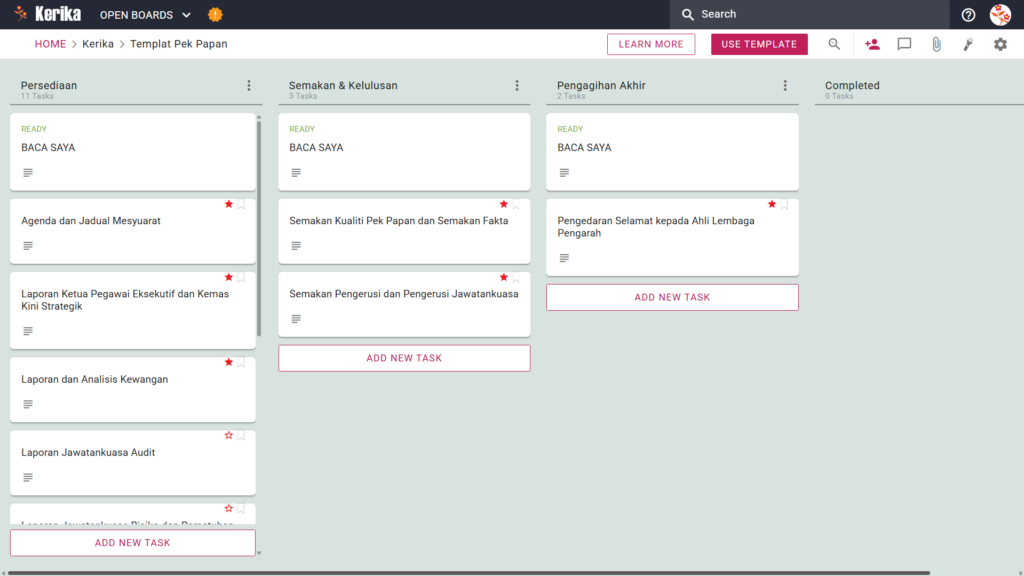Open card Semakan Pengerusi dan Pengerusi Jawatankuasa

coord(404,304)
